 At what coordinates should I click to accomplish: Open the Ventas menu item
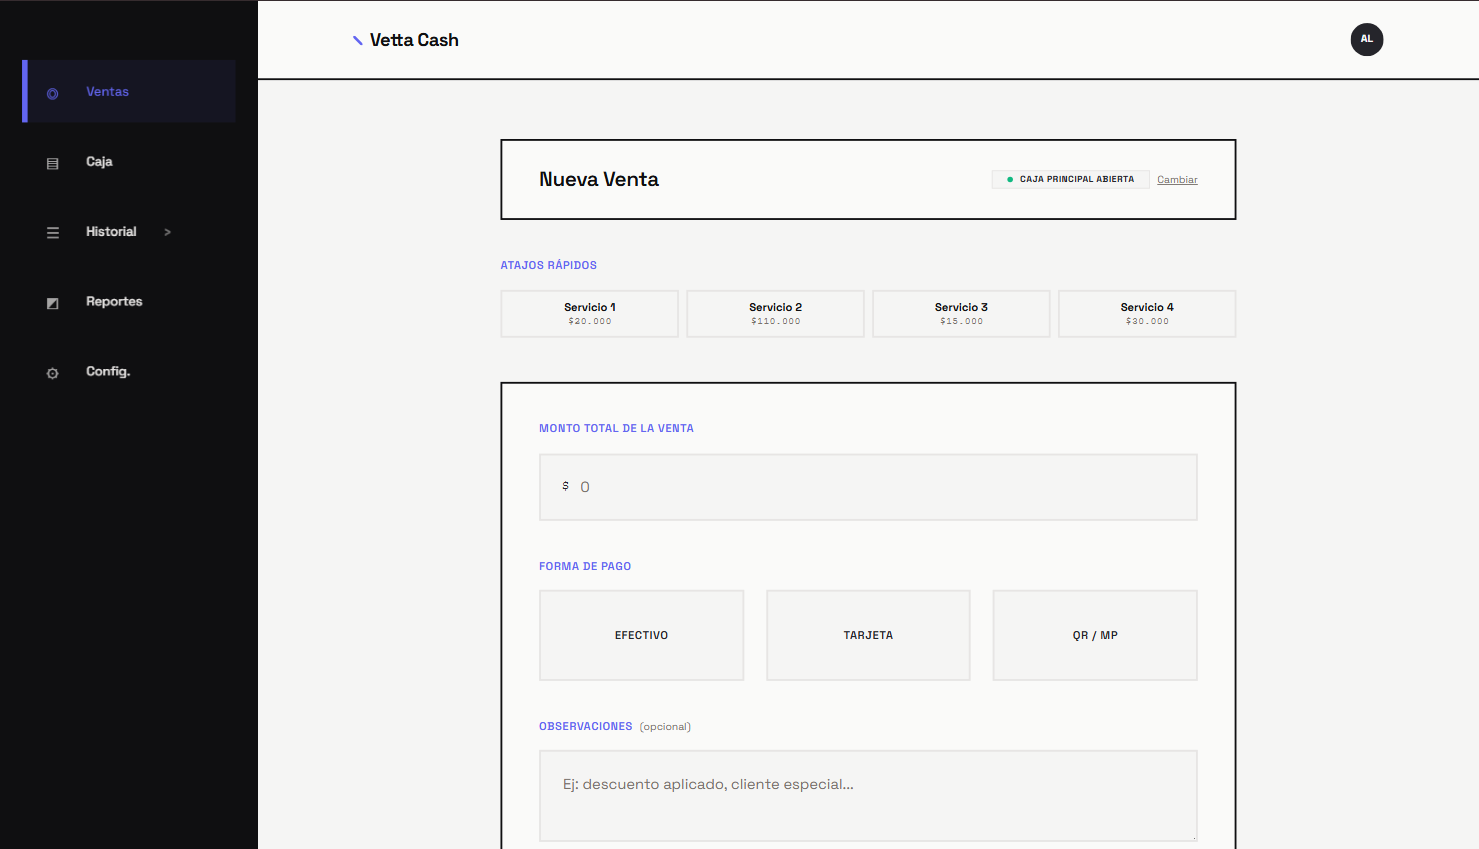(131, 91)
